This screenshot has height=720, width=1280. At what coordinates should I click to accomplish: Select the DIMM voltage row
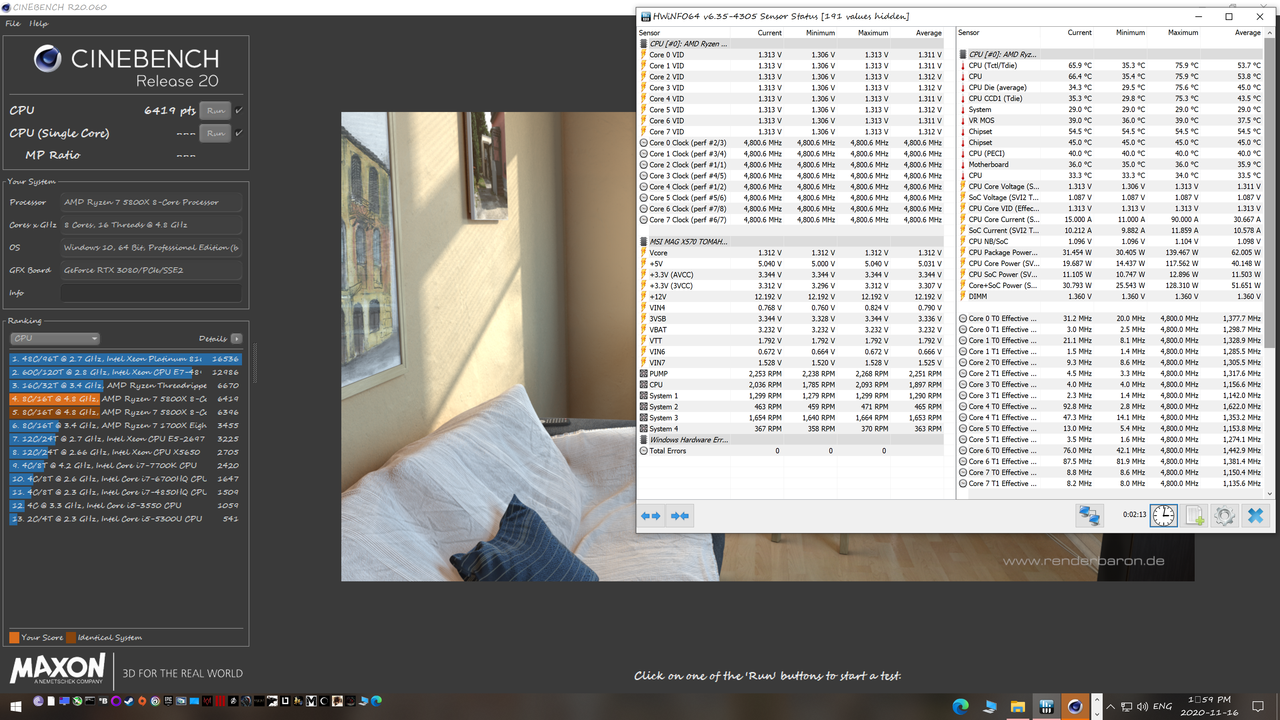tap(1111, 297)
